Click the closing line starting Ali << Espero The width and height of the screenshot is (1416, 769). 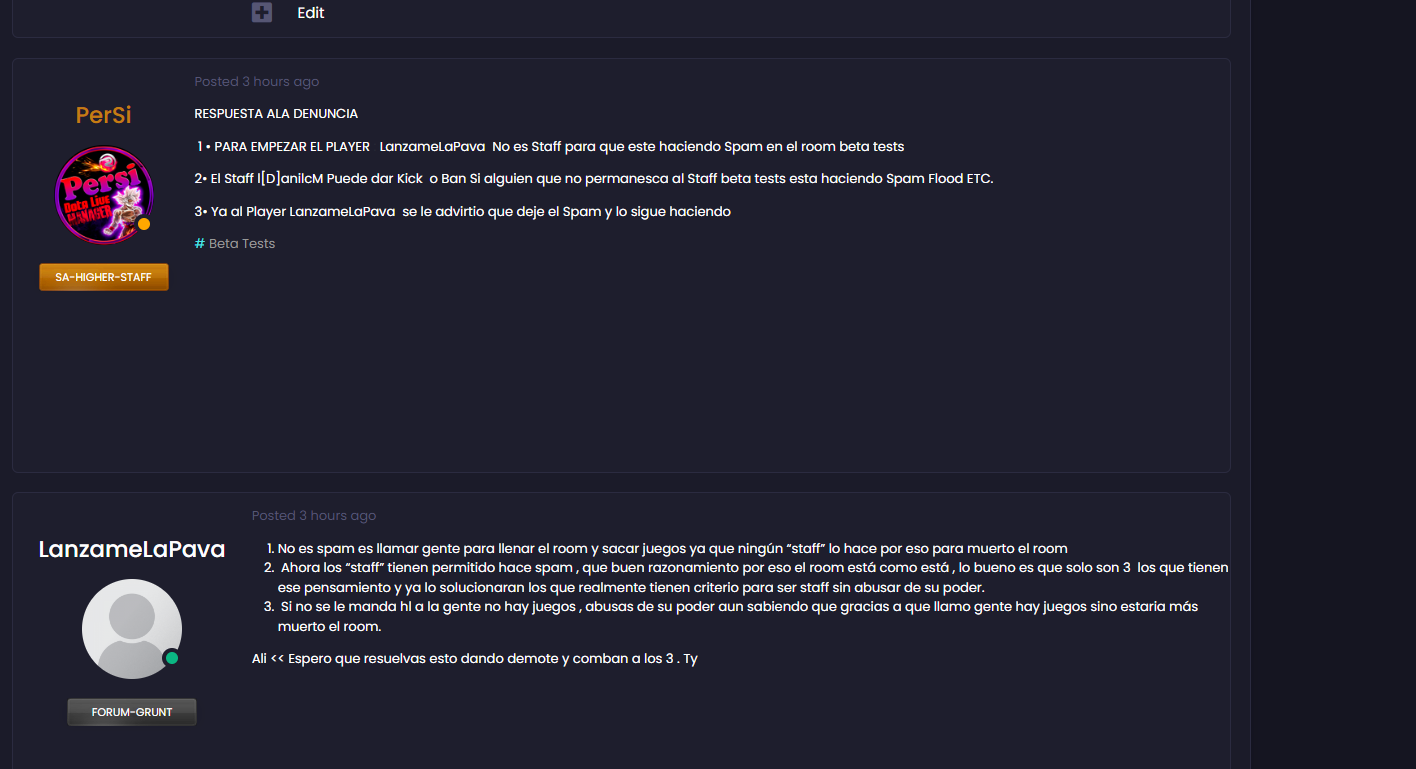(475, 659)
